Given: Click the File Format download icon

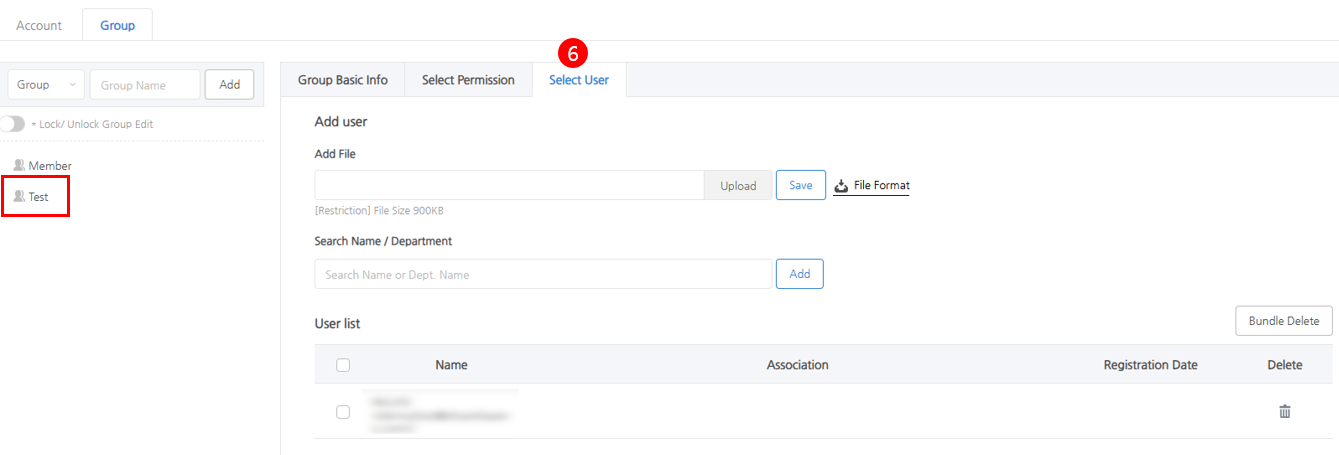Looking at the screenshot, I should [841, 186].
